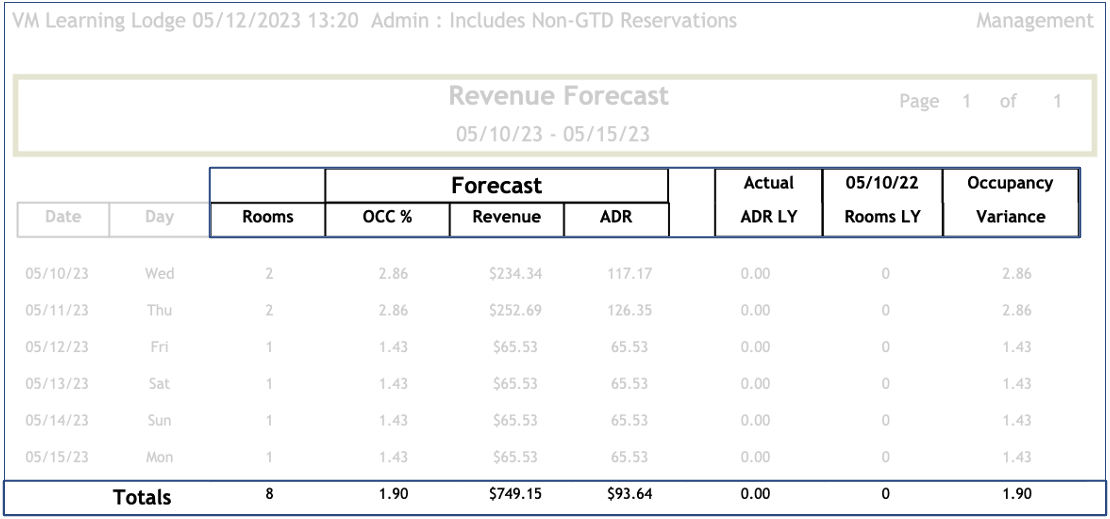Click the Revenue column header

(506, 217)
